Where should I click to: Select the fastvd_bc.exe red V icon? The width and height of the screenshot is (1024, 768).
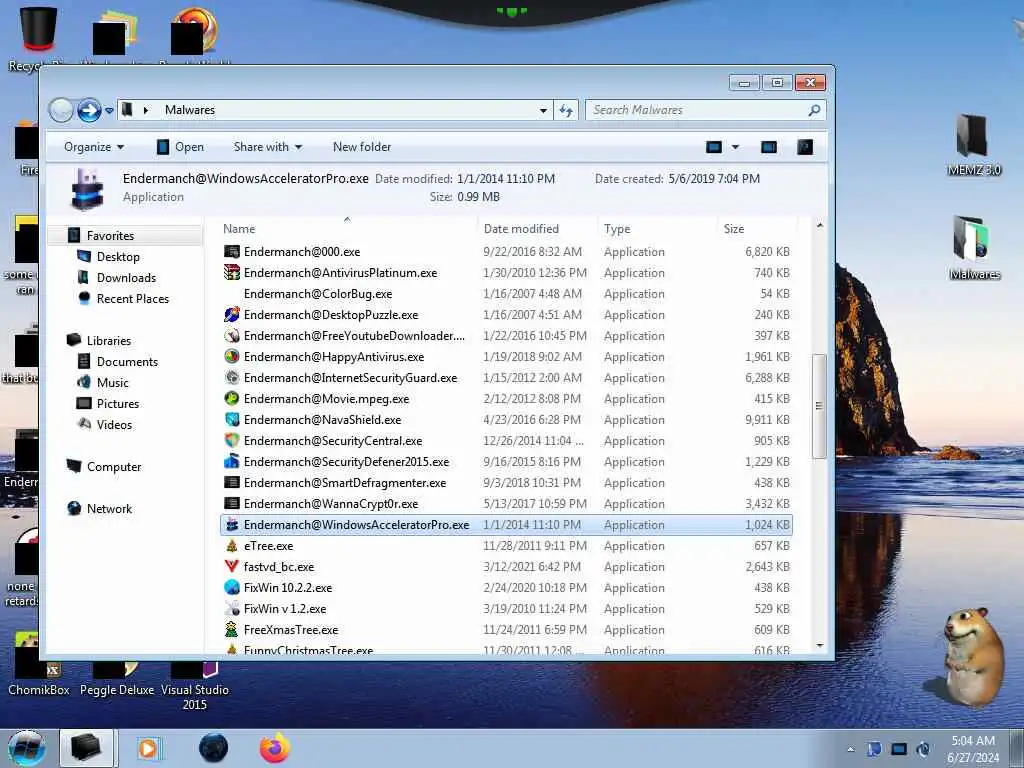[232, 567]
